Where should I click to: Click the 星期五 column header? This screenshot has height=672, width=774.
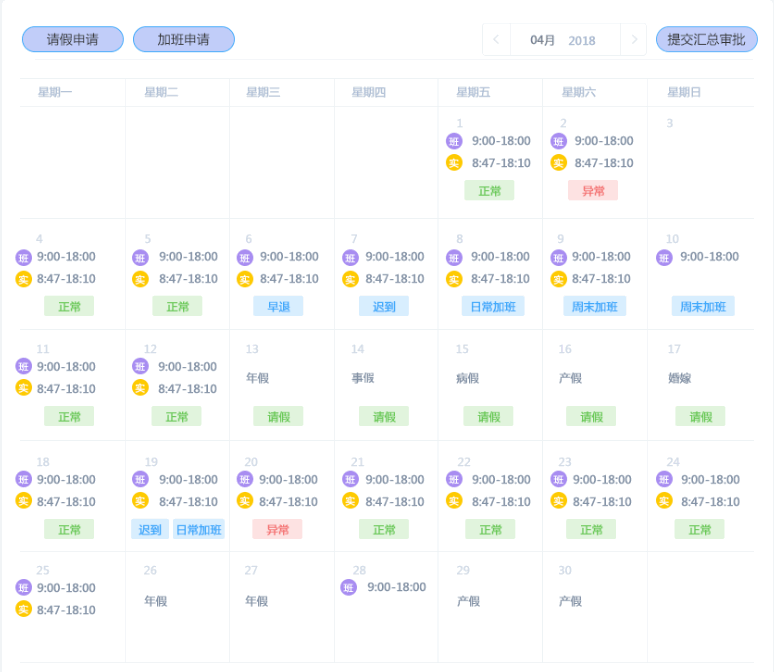(x=473, y=92)
